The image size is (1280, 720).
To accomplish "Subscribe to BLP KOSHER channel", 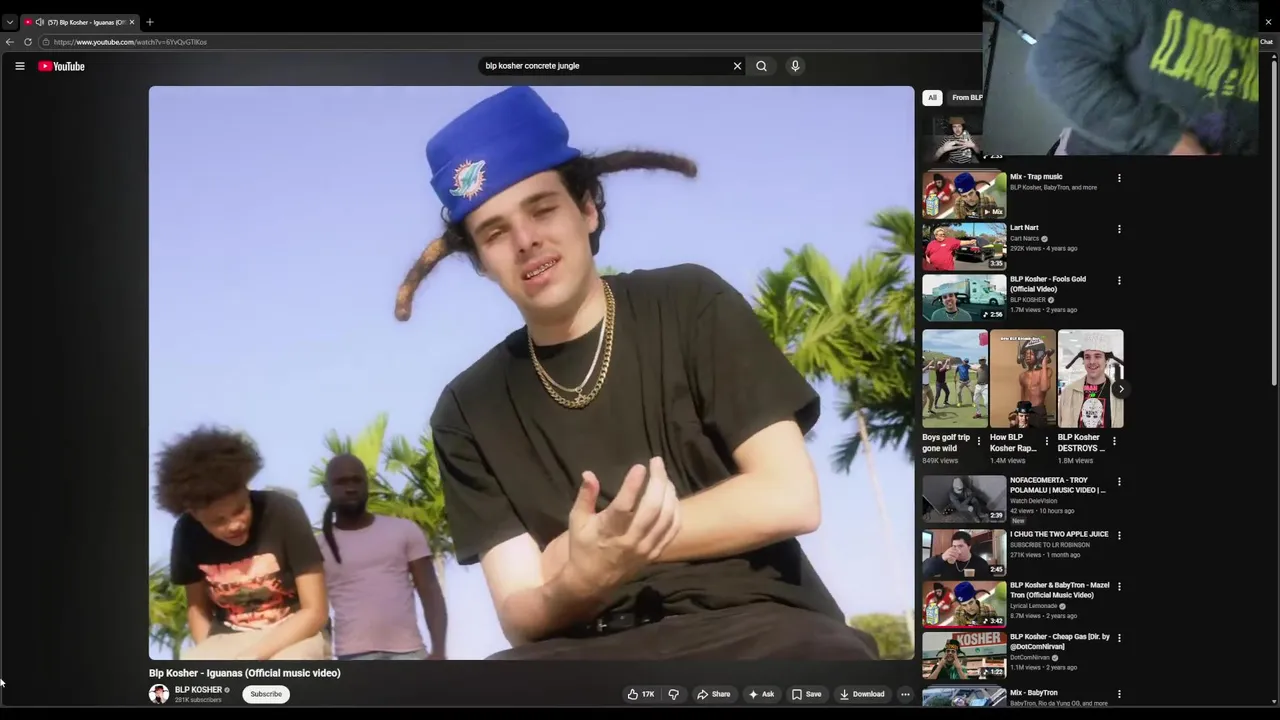I will [266, 694].
